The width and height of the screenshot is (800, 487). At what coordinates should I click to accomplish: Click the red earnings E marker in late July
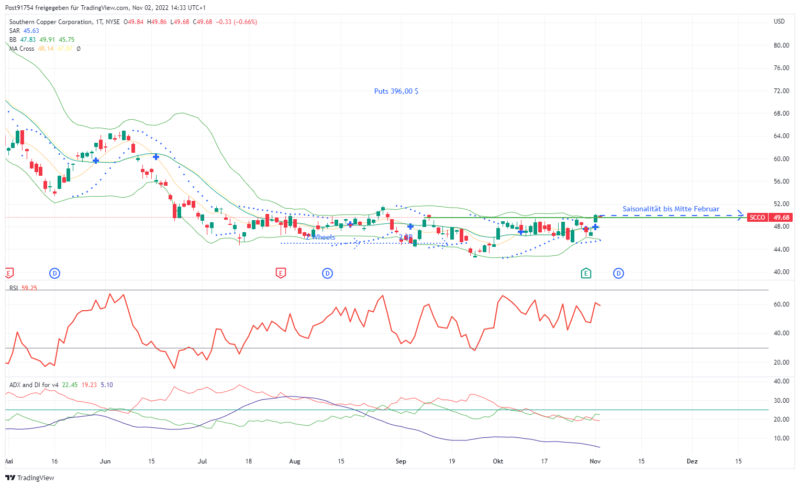click(x=280, y=272)
